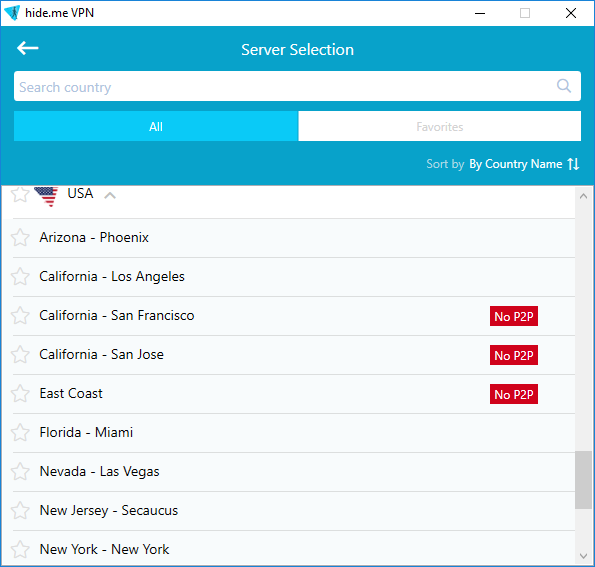Select the All tab

(x=156, y=126)
